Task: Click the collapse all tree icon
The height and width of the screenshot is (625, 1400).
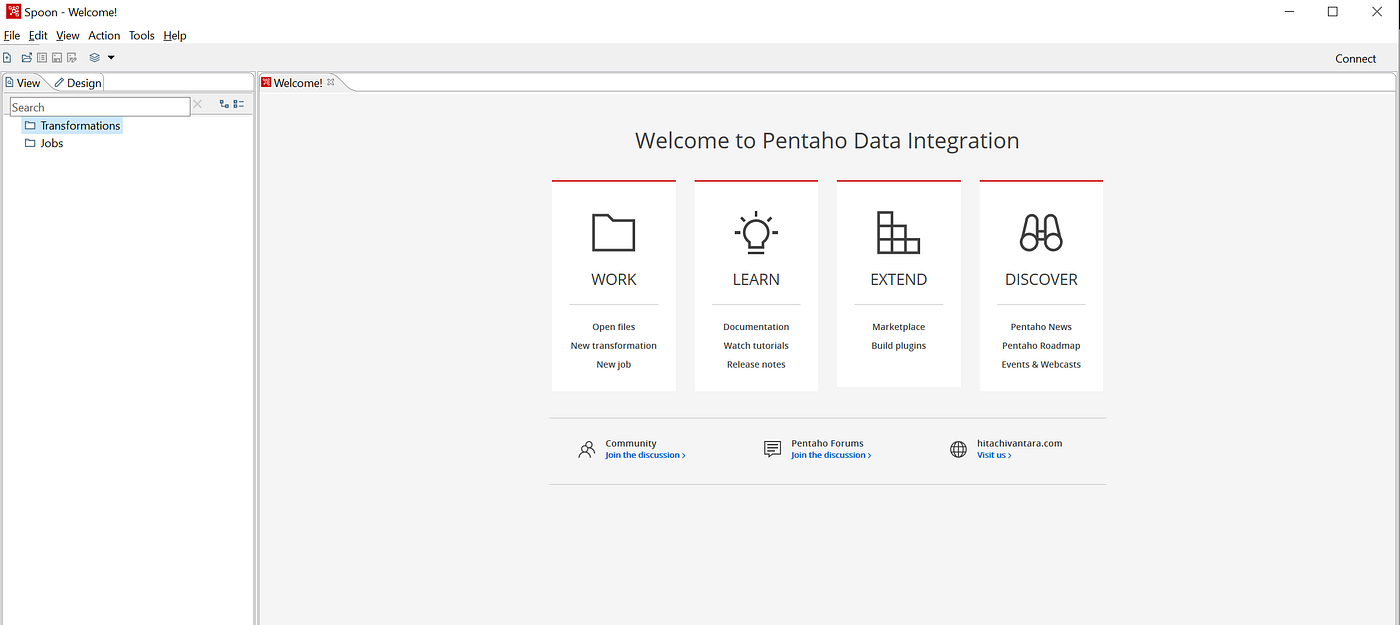Action: [x=239, y=104]
